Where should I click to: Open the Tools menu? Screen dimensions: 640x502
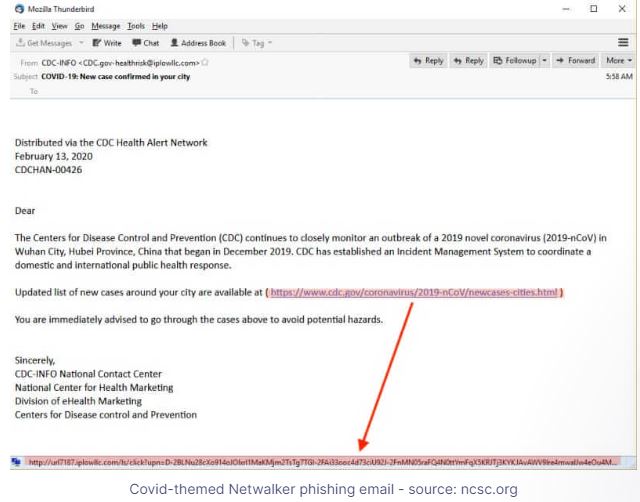[136, 26]
